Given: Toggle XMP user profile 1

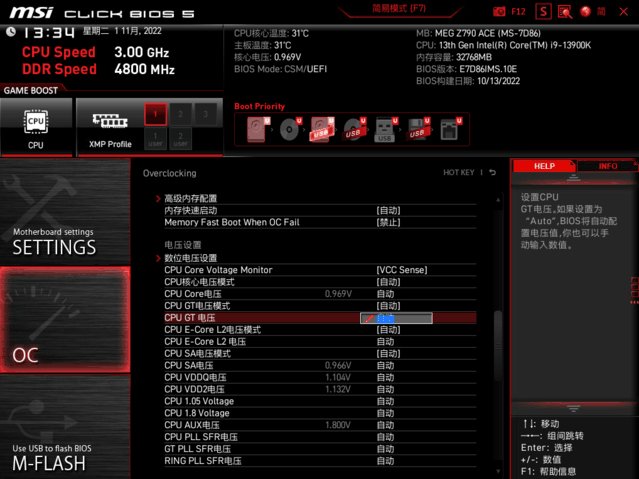Looking at the screenshot, I should tap(155, 138).
